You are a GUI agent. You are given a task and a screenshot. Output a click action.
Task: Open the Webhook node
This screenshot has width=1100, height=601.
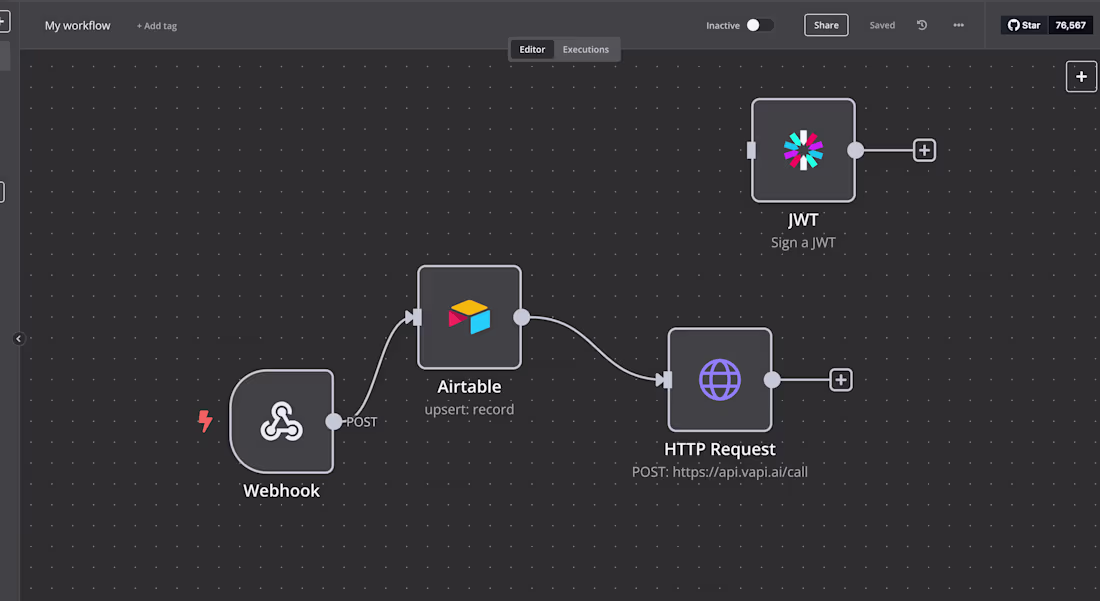coord(282,421)
